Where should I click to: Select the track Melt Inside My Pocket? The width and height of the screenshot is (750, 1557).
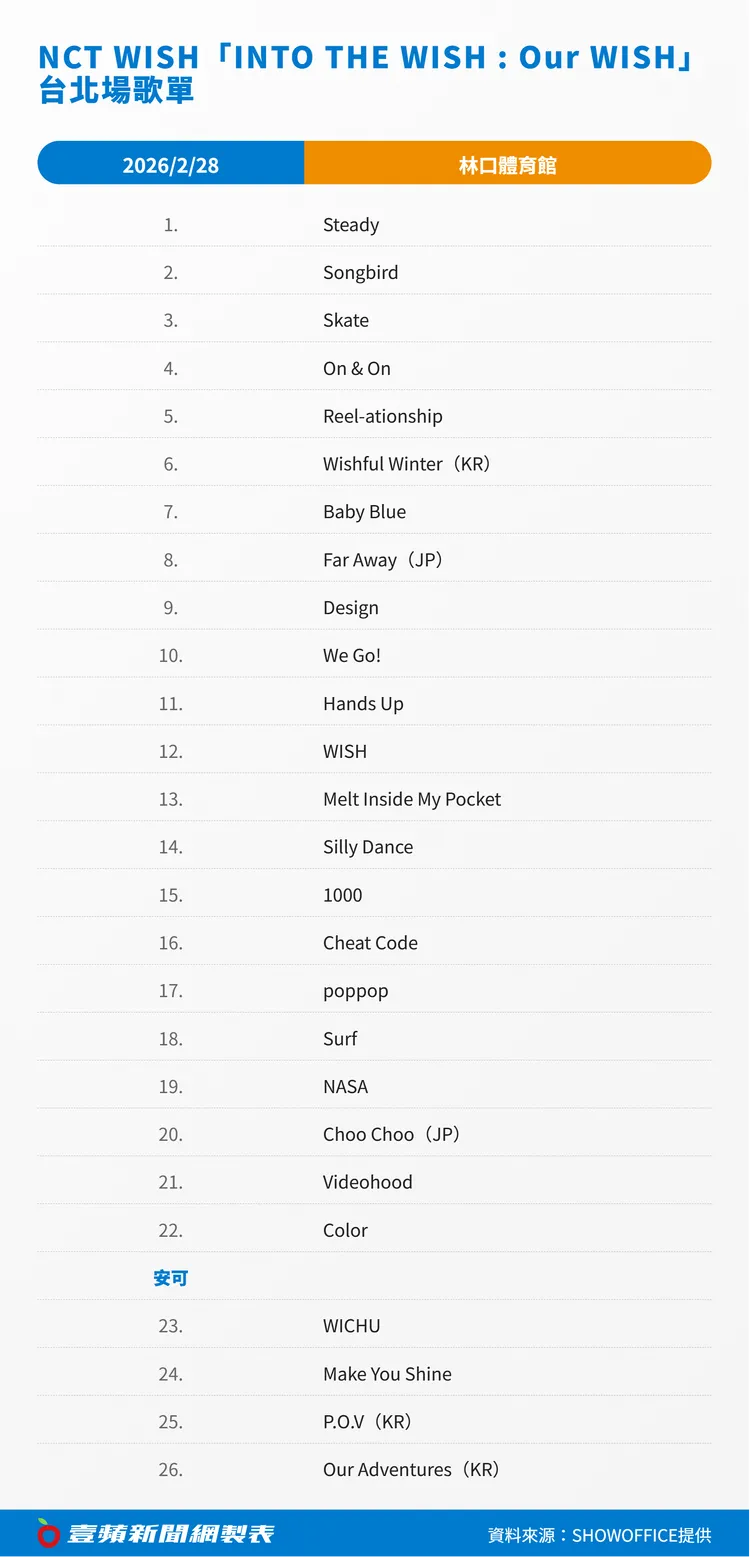click(412, 799)
